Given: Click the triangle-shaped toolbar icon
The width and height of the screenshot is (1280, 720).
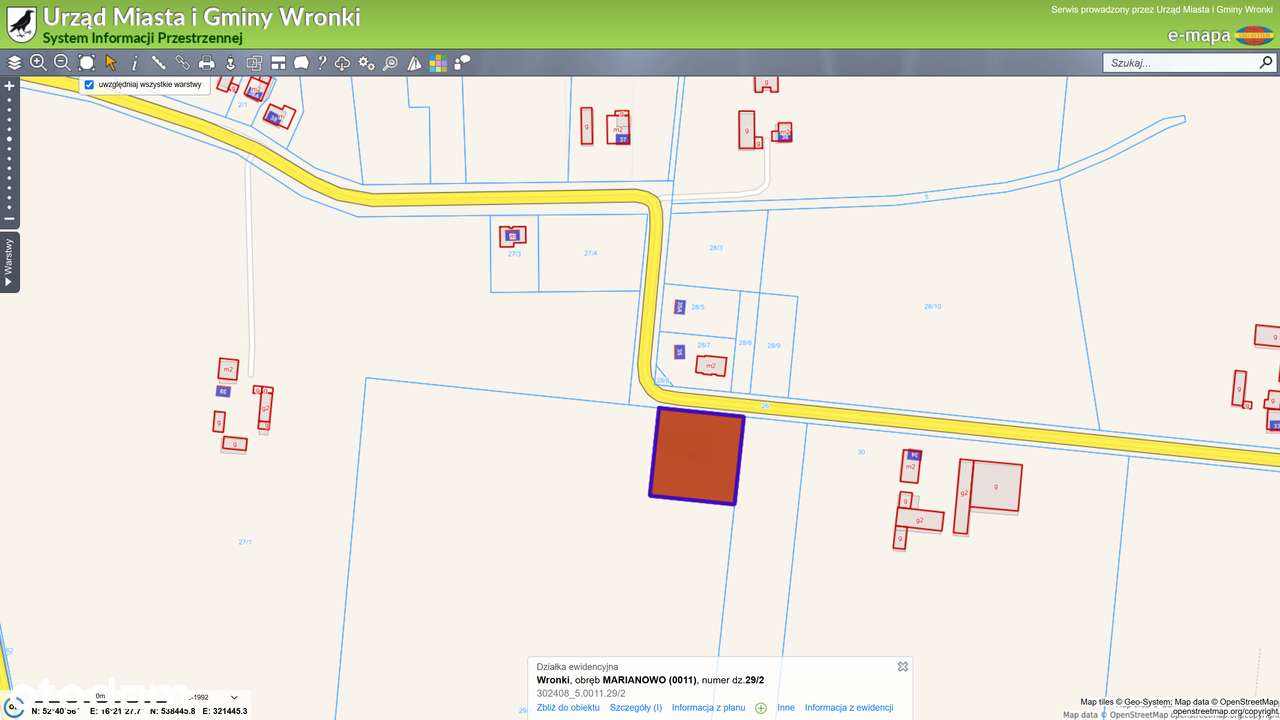Looking at the screenshot, I should [x=414, y=62].
